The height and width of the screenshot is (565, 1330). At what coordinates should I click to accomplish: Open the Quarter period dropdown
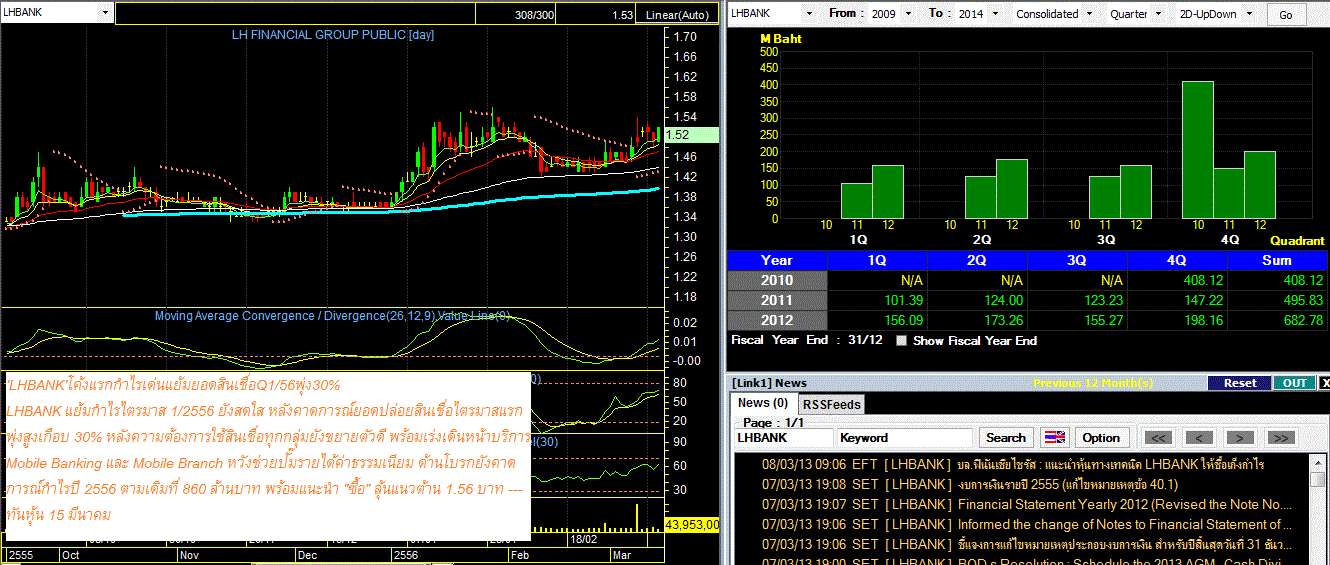(x=1160, y=14)
